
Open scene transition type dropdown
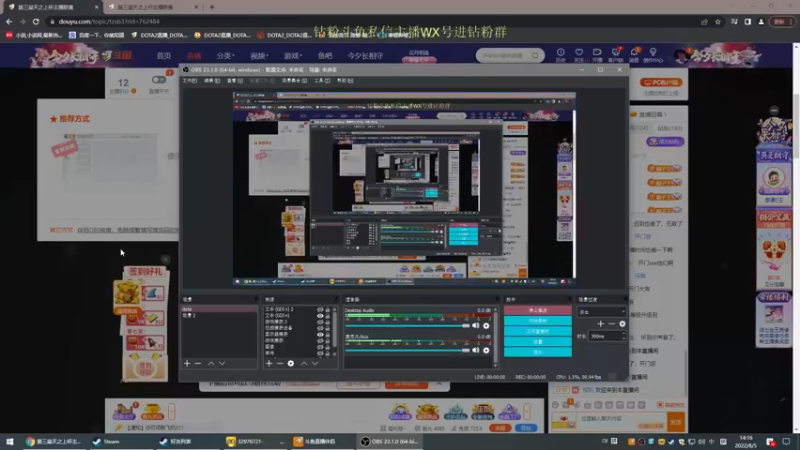(602, 312)
